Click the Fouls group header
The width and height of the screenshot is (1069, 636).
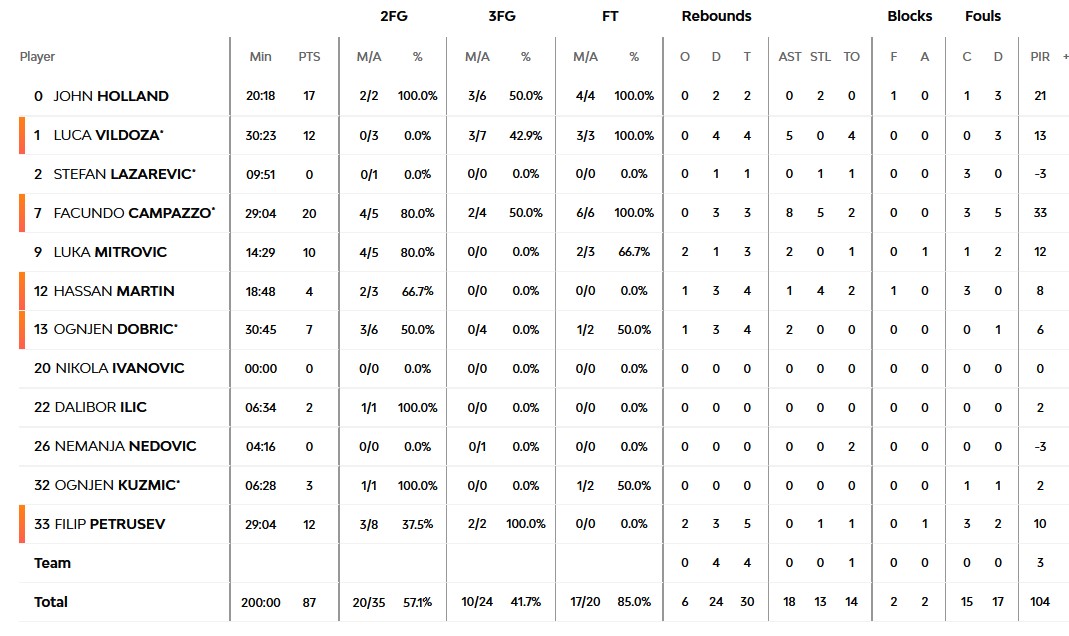click(982, 16)
